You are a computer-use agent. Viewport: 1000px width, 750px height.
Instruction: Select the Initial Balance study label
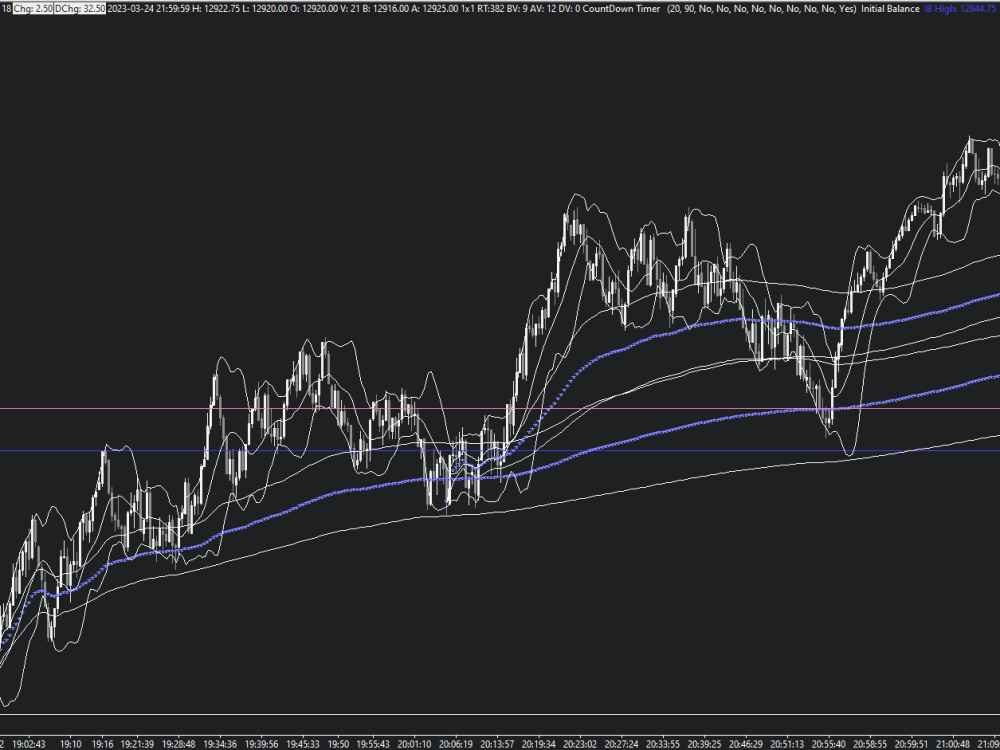pyautogui.click(x=890, y=7)
